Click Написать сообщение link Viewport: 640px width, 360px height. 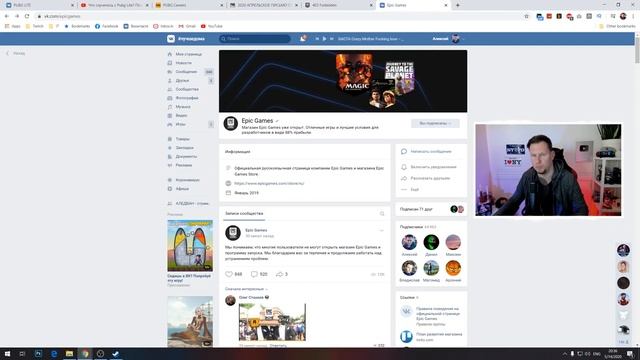click(x=431, y=151)
